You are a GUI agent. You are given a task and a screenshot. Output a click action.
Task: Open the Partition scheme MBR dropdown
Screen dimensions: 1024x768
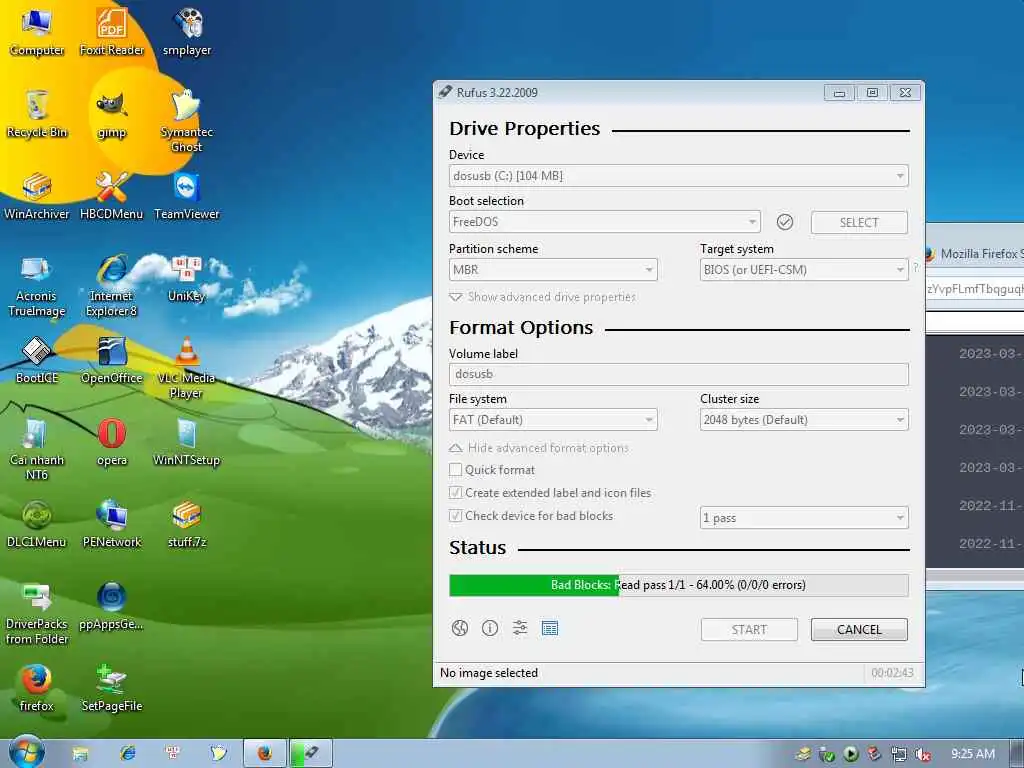click(x=553, y=270)
